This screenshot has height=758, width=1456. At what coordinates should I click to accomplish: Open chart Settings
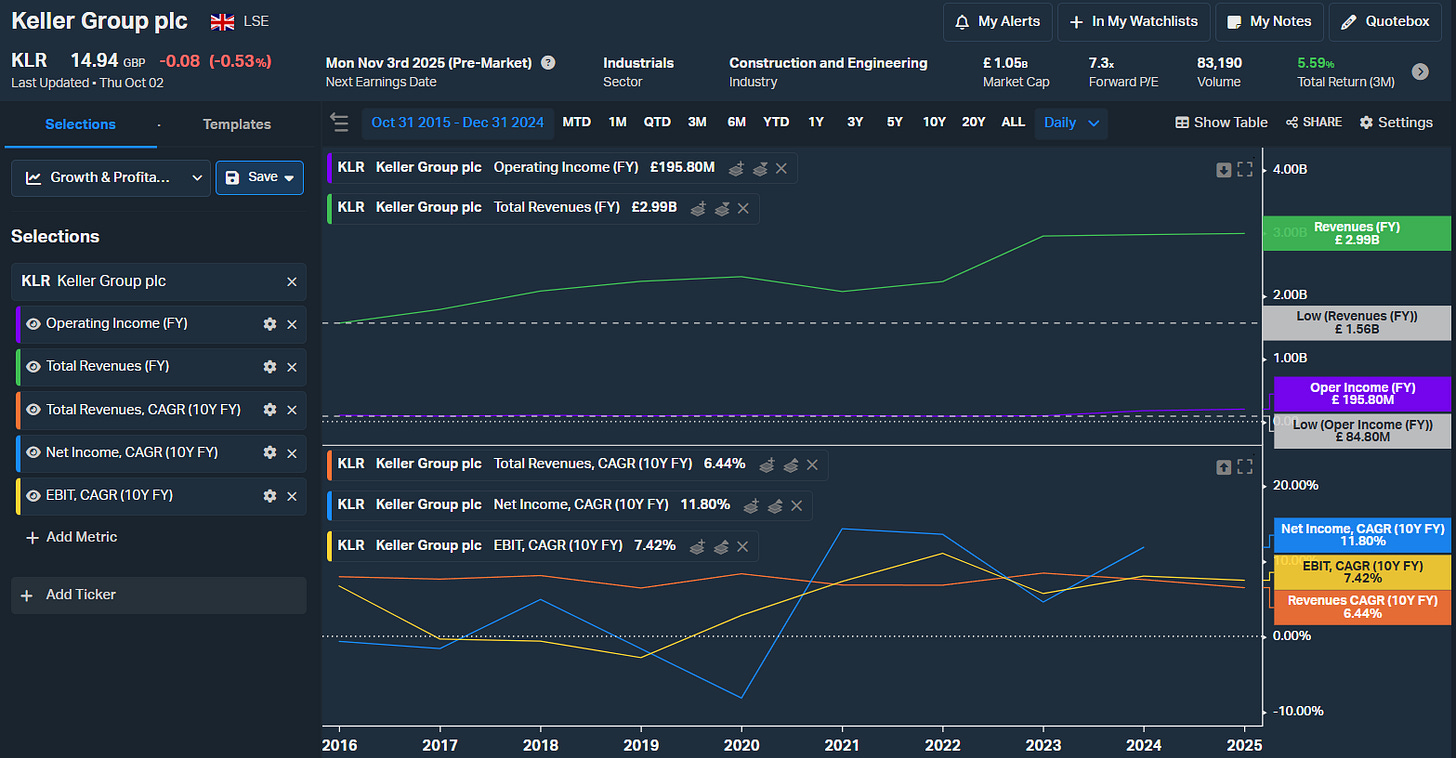click(1396, 122)
